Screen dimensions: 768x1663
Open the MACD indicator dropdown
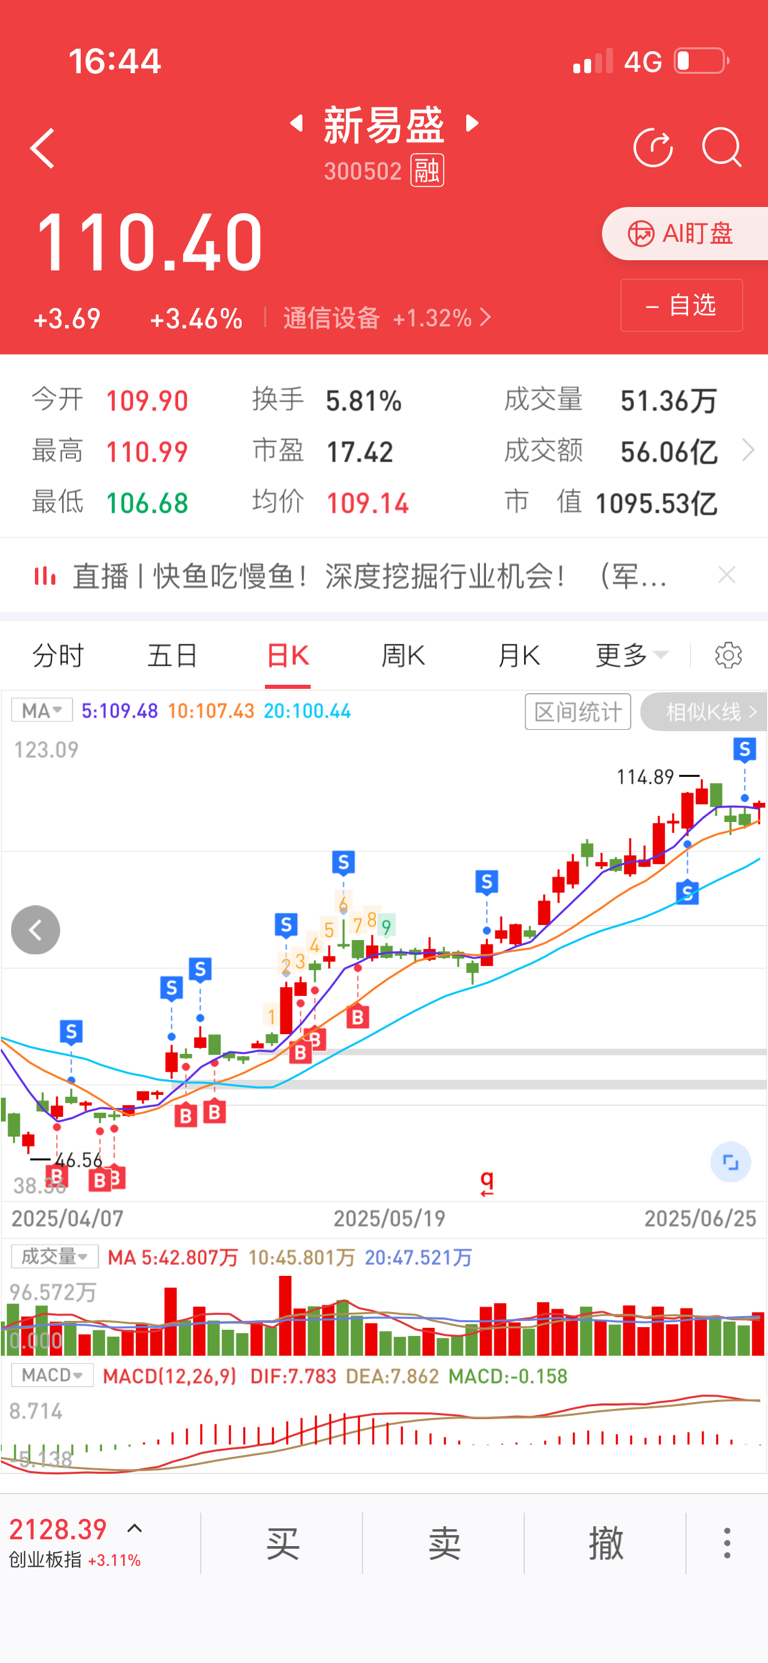pyautogui.click(x=52, y=1376)
